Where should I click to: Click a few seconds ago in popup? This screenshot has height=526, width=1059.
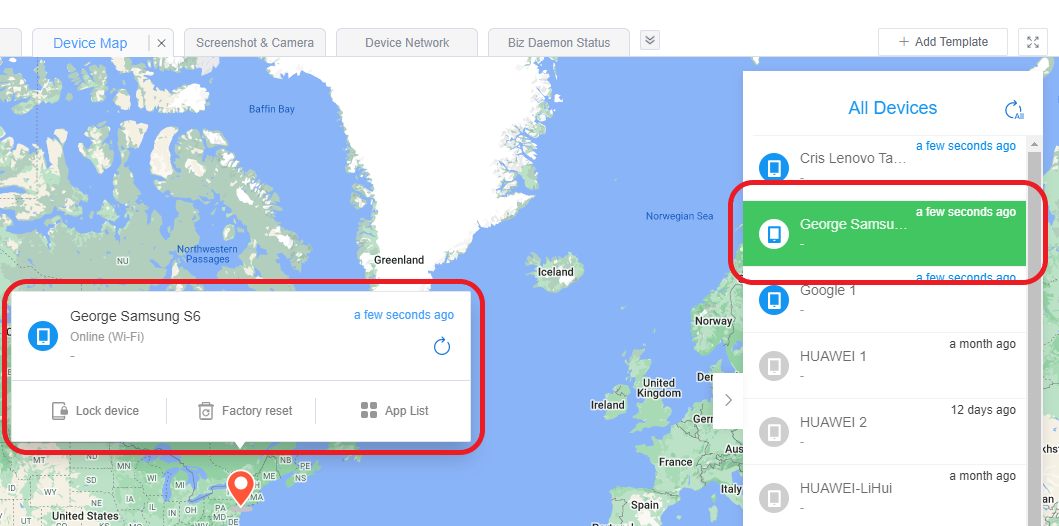pyautogui.click(x=404, y=315)
